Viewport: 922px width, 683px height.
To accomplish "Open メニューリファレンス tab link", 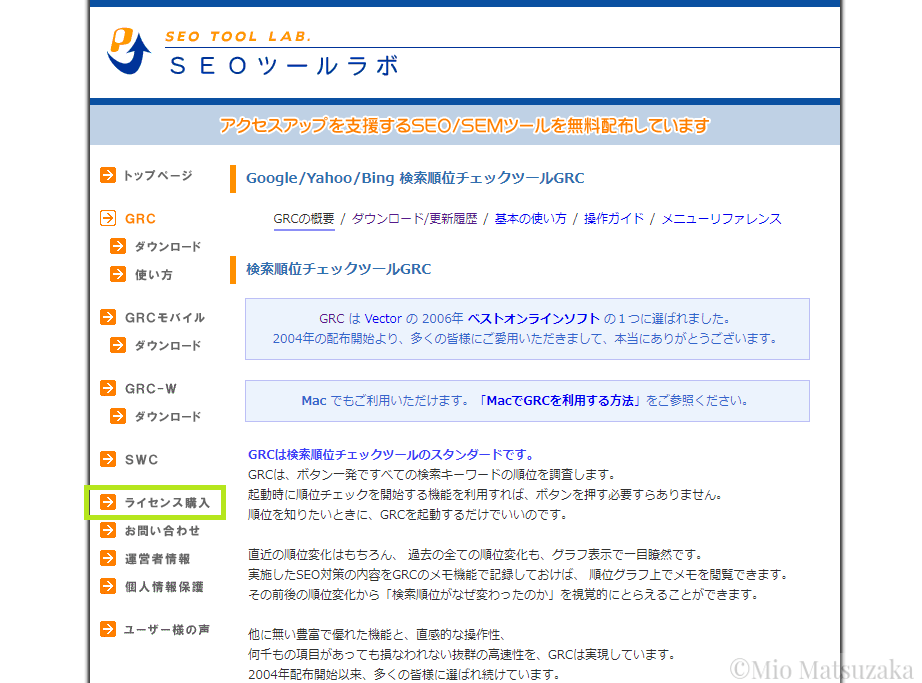I will point(721,219).
